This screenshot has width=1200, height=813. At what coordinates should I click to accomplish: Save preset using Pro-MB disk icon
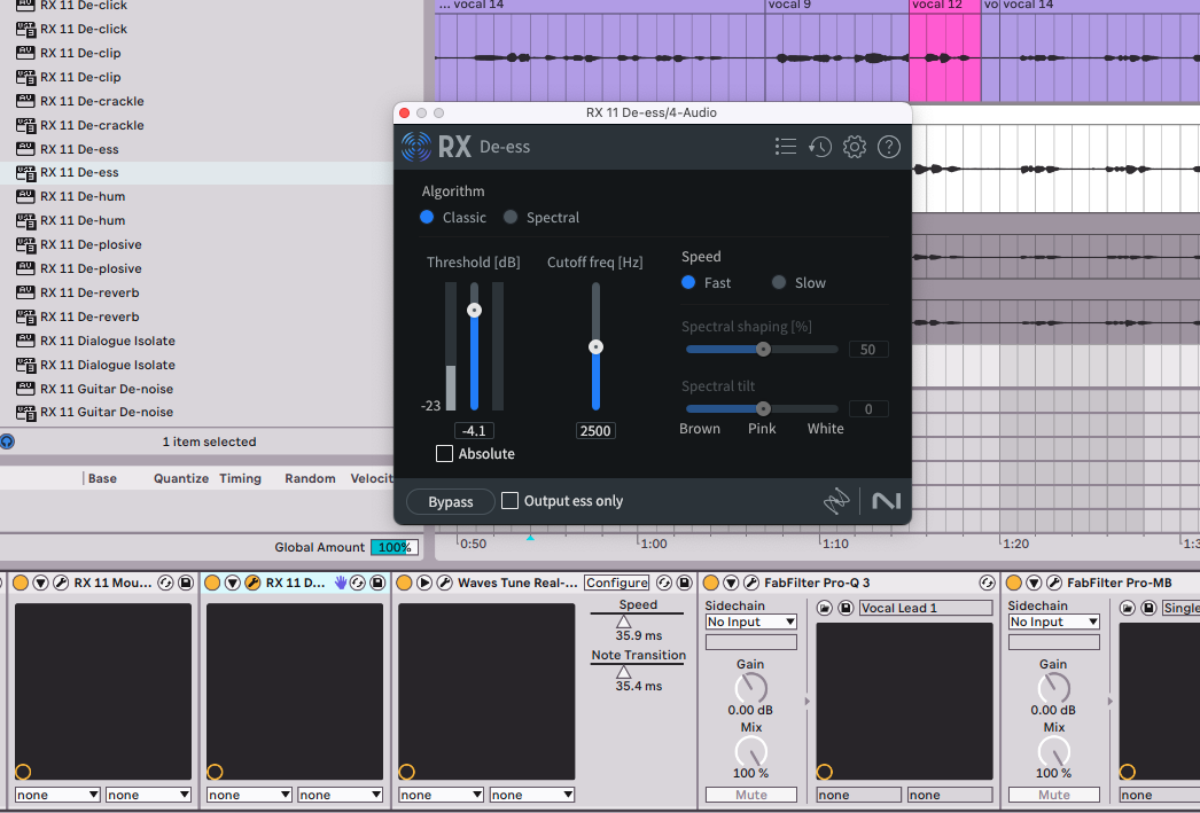[1148, 608]
